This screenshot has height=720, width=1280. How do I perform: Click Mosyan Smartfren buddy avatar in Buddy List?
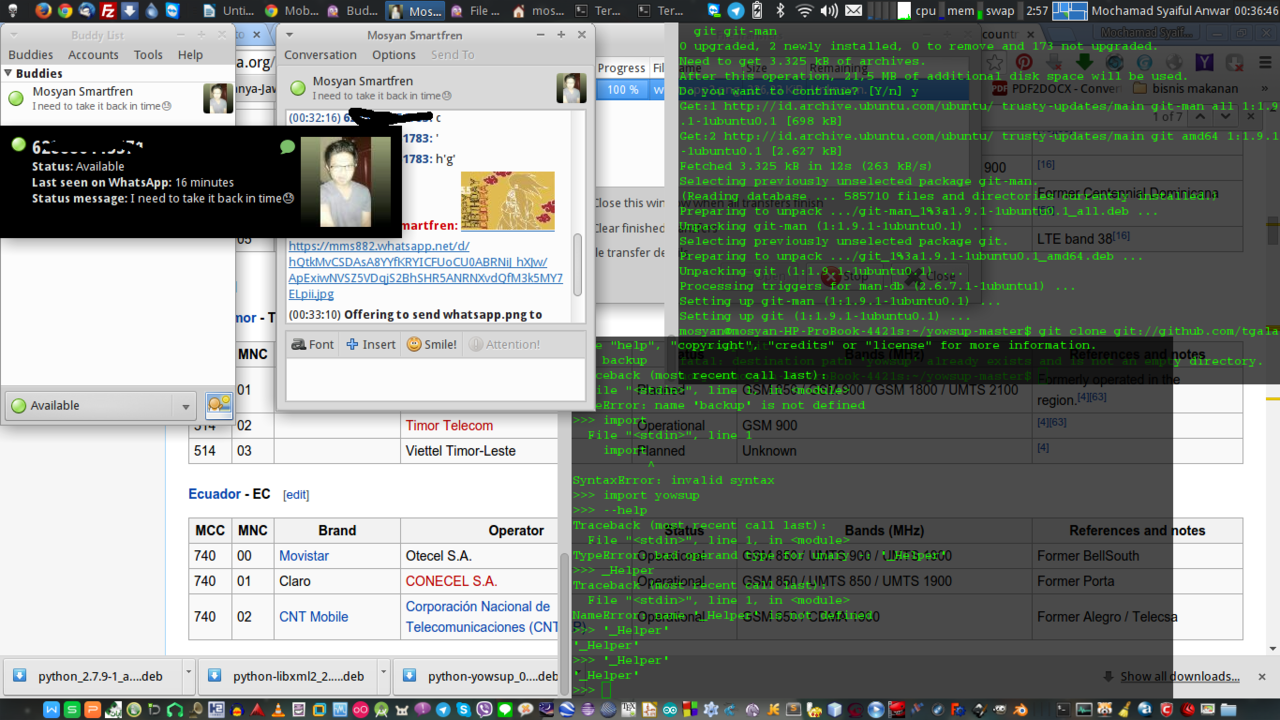218,98
